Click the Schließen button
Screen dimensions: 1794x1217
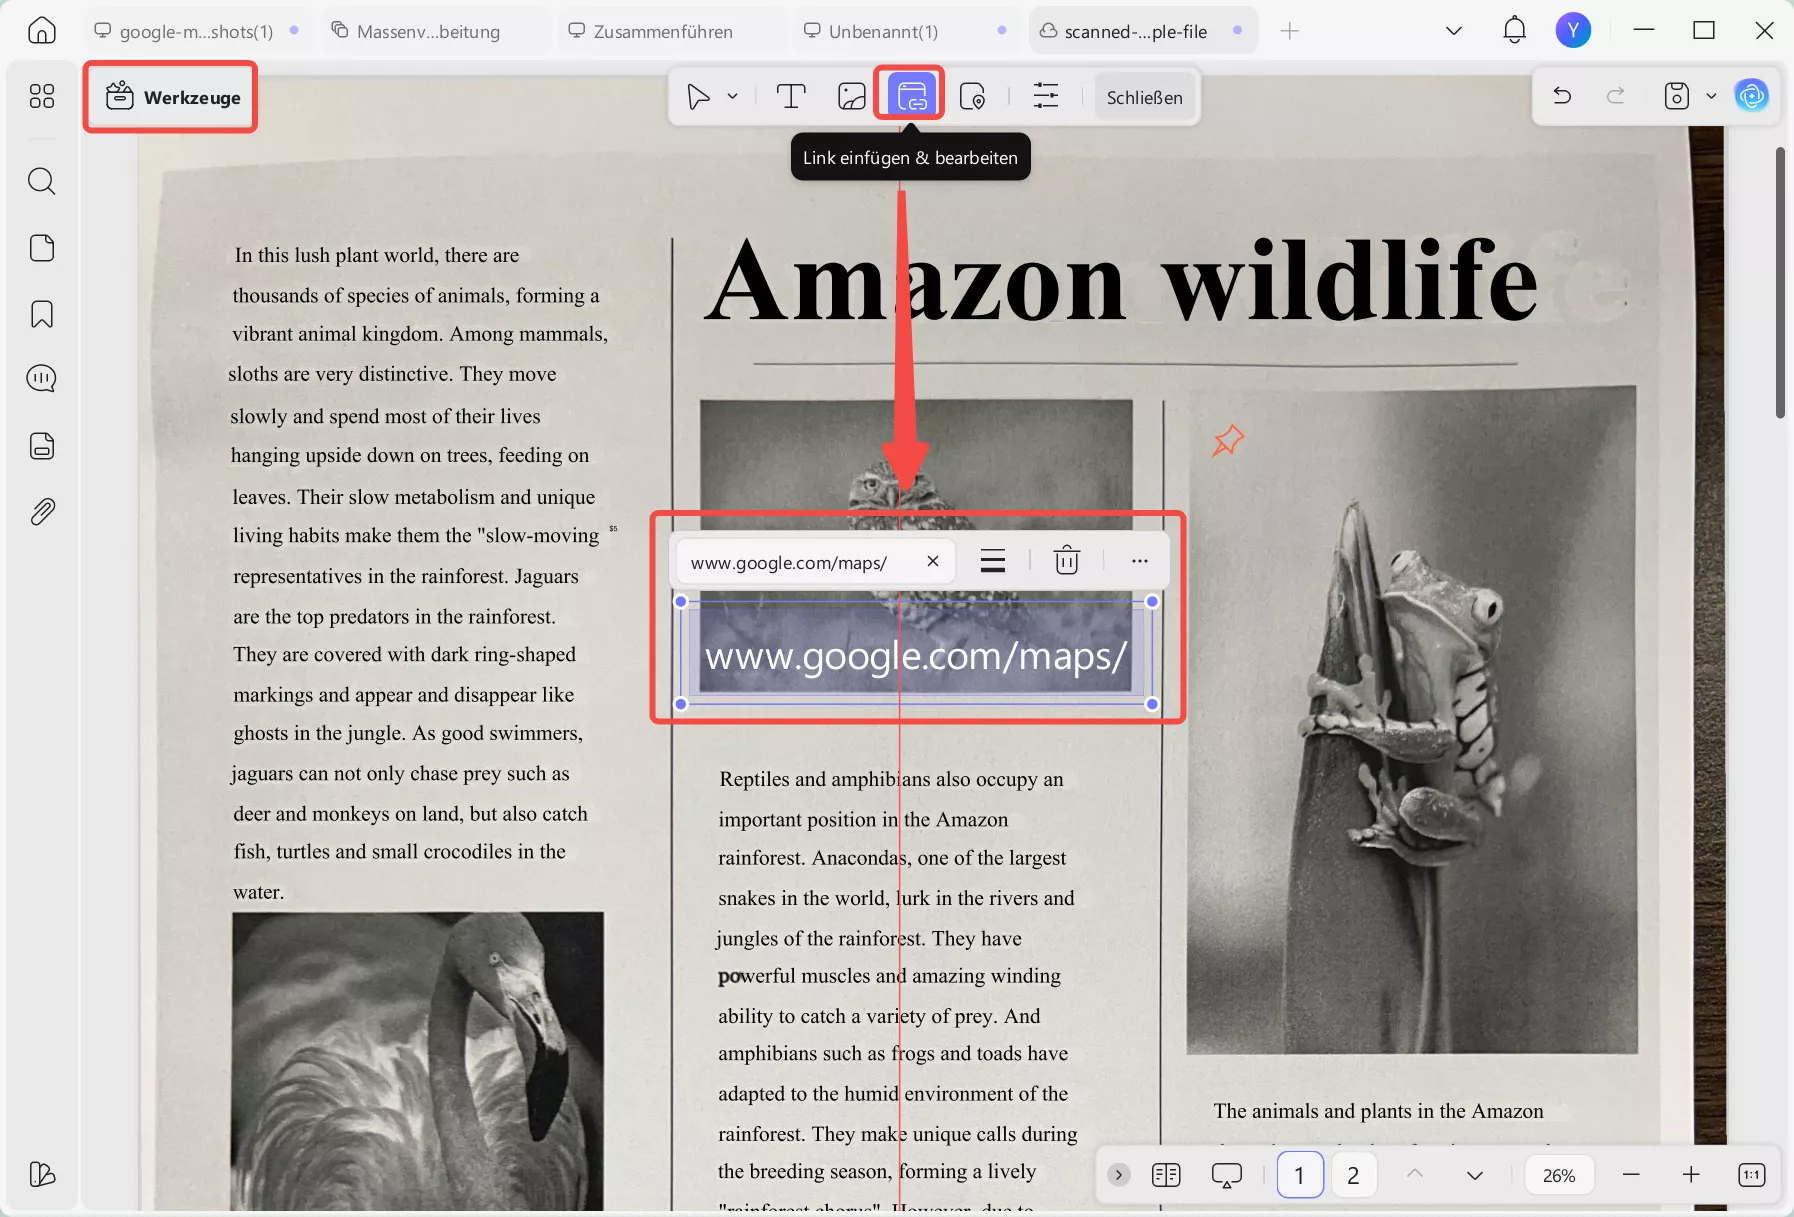(1143, 96)
